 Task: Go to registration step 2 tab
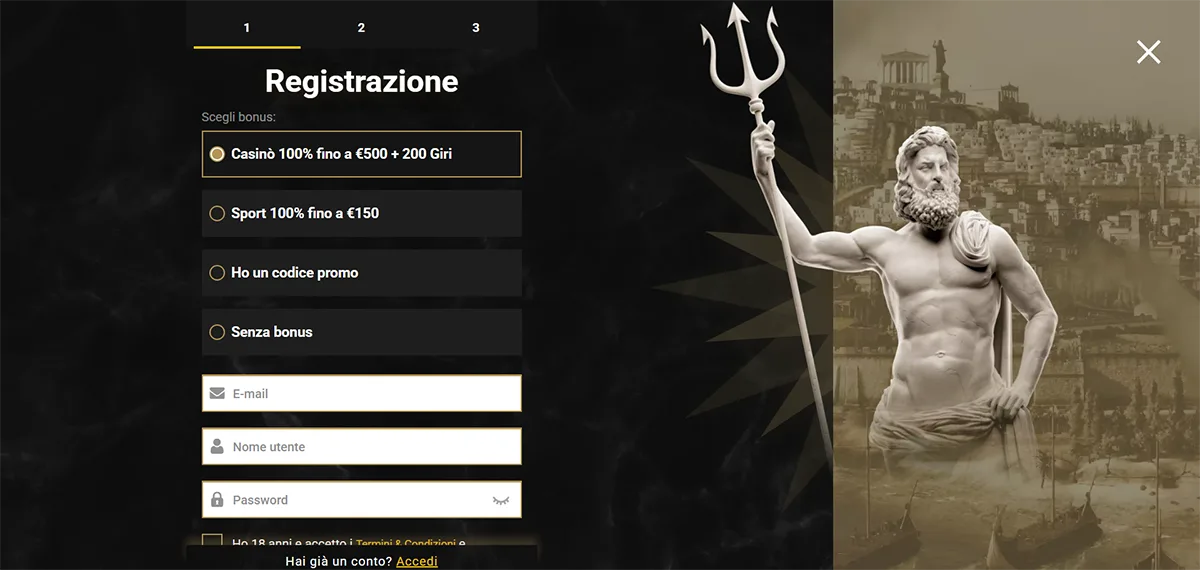click(361, 27)
